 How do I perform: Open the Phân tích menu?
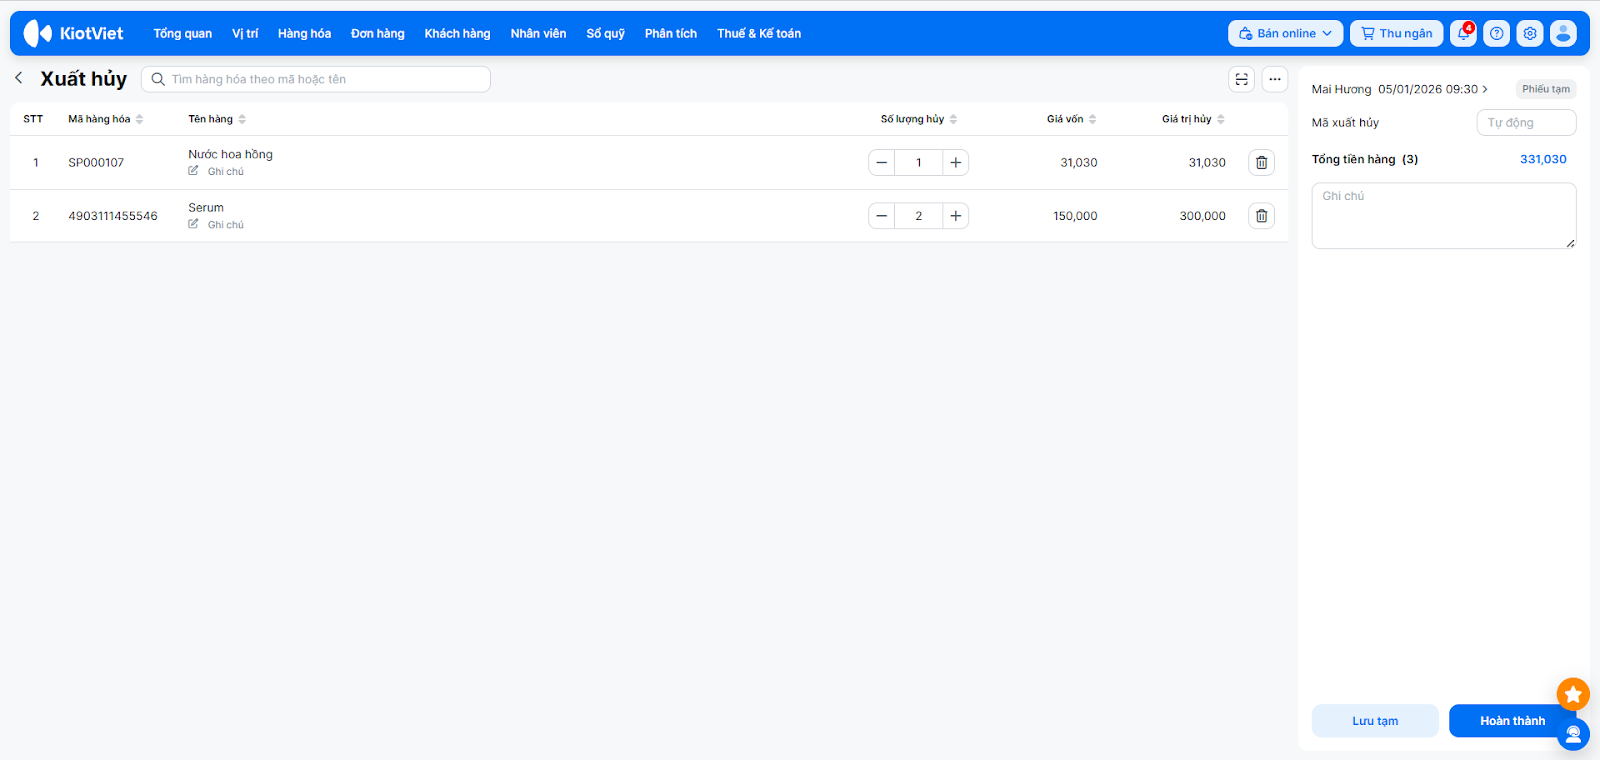[671, 33]
